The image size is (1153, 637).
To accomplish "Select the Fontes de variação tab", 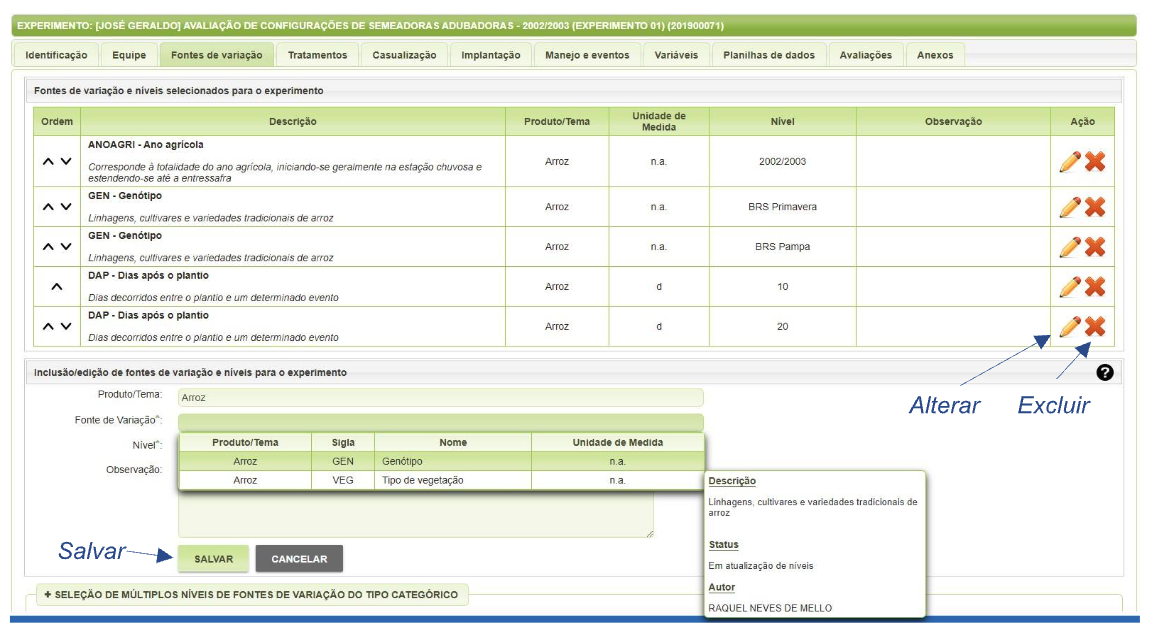I will point(216,55).
